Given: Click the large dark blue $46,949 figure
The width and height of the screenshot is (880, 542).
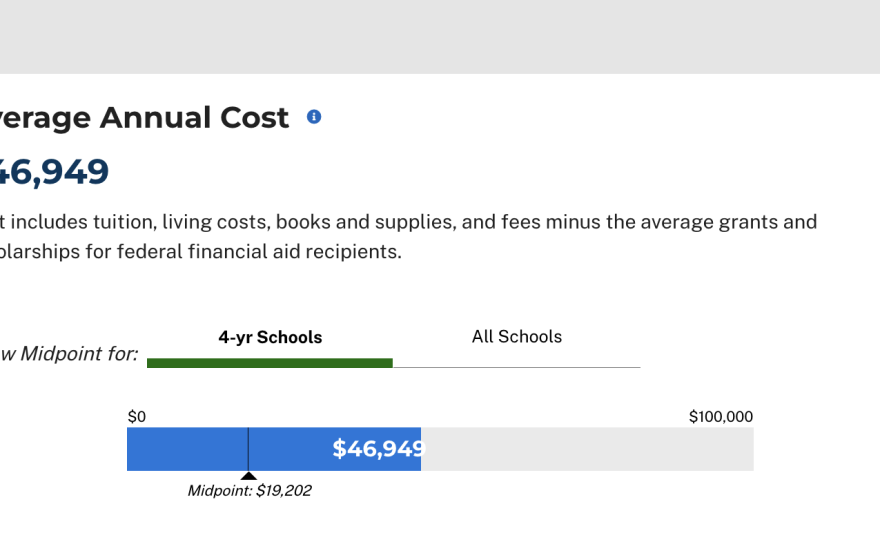Looking at the screenshot, I should point(54,172).
